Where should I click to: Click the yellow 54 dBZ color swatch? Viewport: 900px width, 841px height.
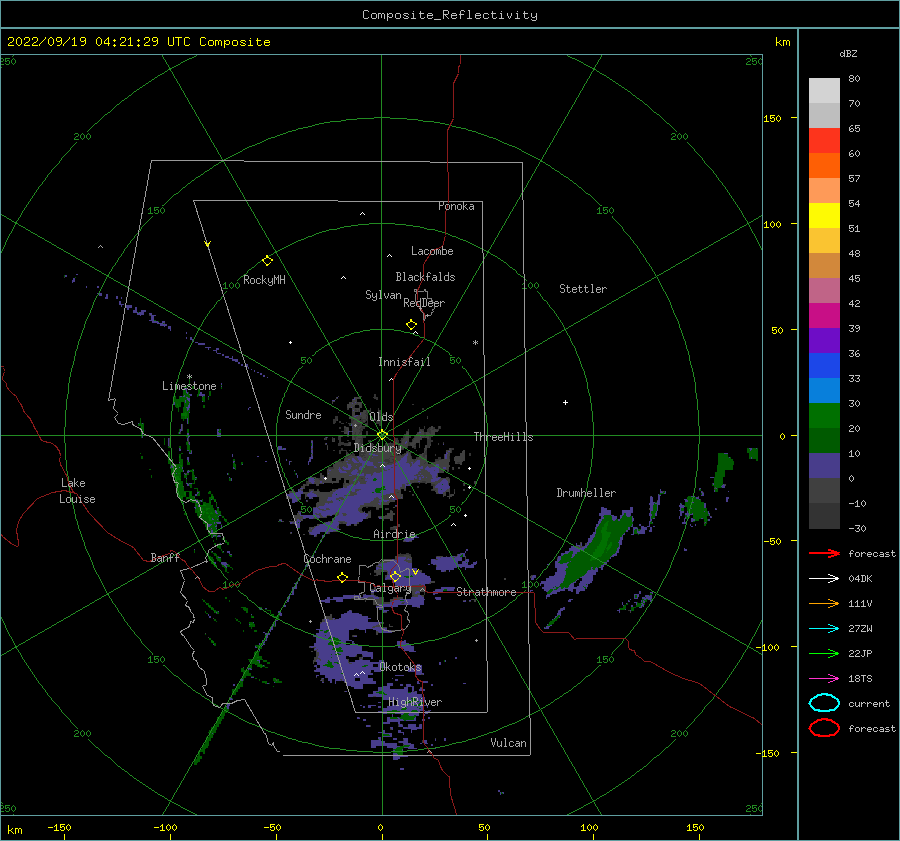click(x=824, y=215)
